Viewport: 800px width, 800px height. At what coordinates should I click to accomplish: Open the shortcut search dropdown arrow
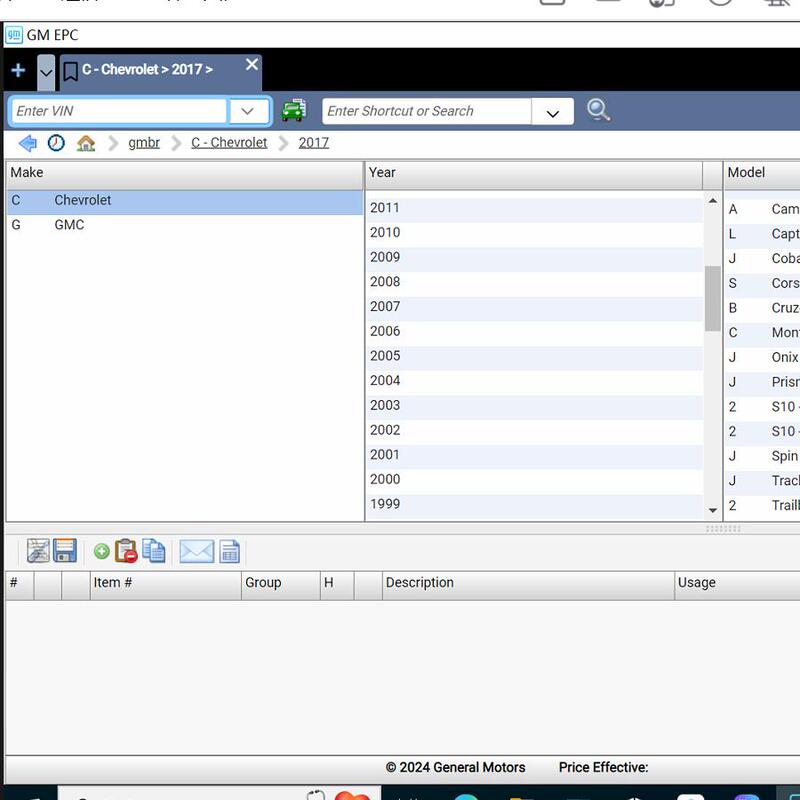coord(553,112)
